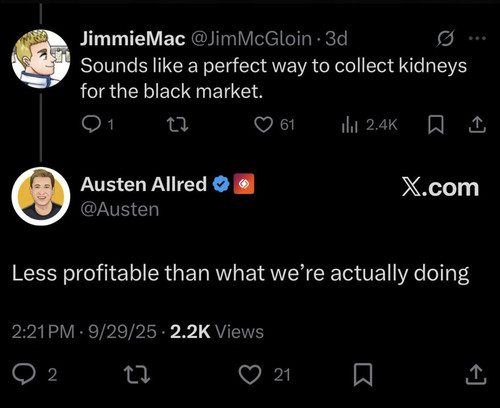This screenshot has width=500, height=408.
Task: Click the JimmieMac display name
Action: (x=133, y=39)
